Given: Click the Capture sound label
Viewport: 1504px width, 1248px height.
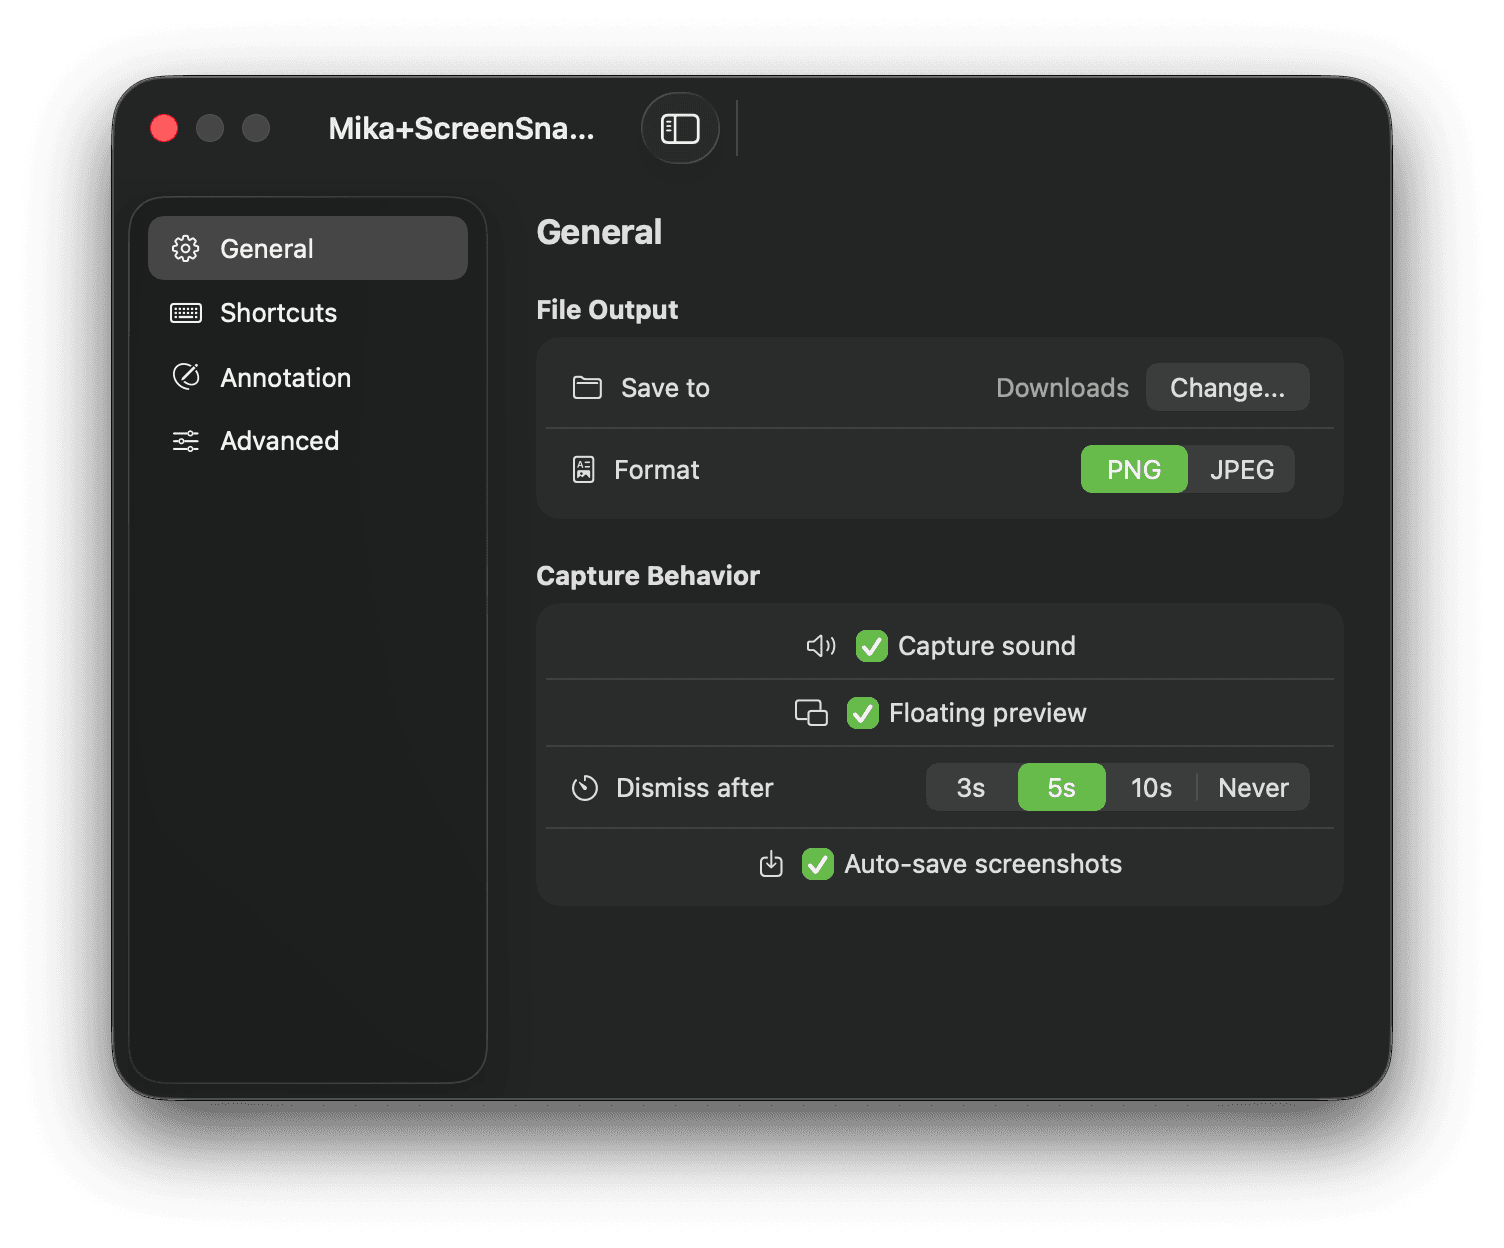Looking at the screenshot, I should tap(987, 646).
